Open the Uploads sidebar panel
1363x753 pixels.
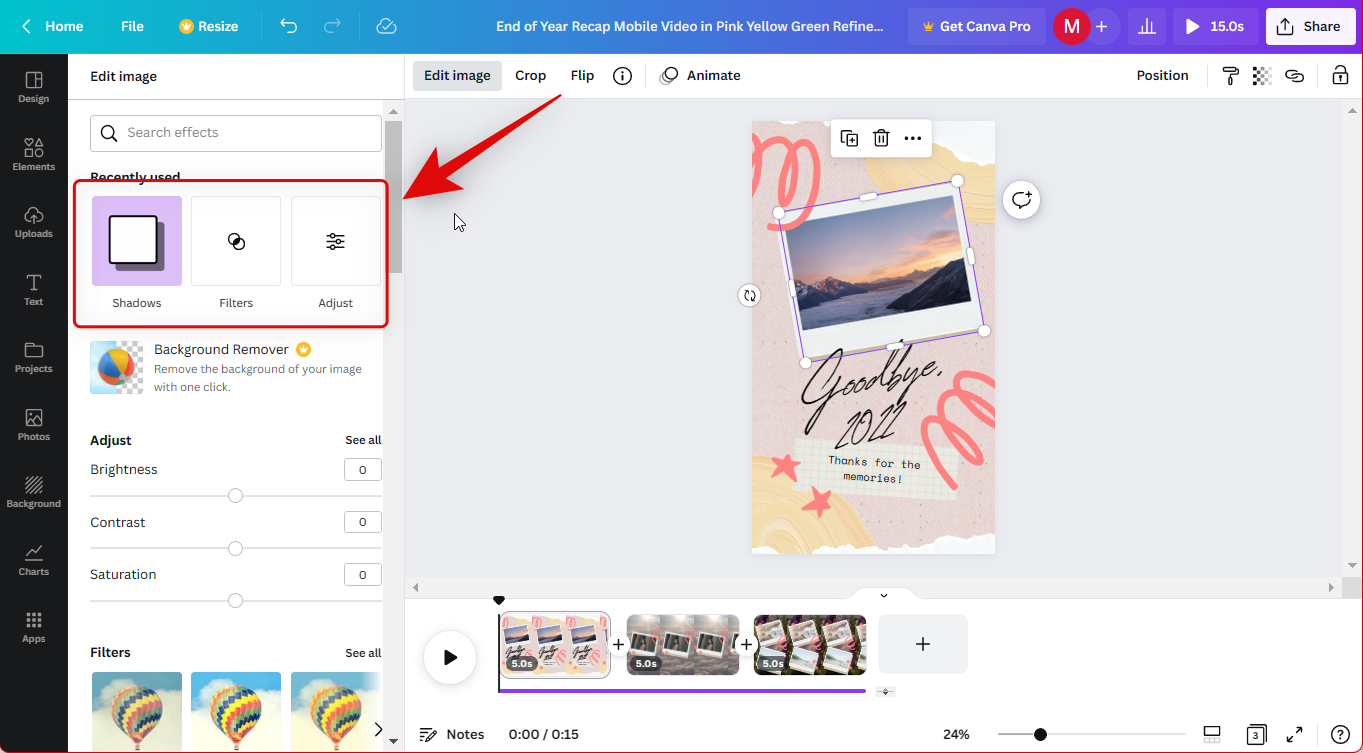click(33, 222)
